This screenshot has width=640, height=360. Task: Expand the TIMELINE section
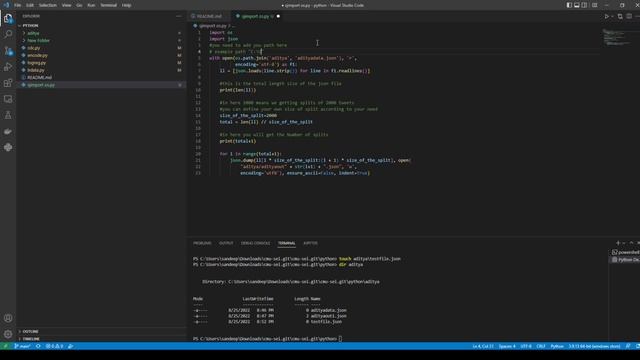tap(101, 339)
